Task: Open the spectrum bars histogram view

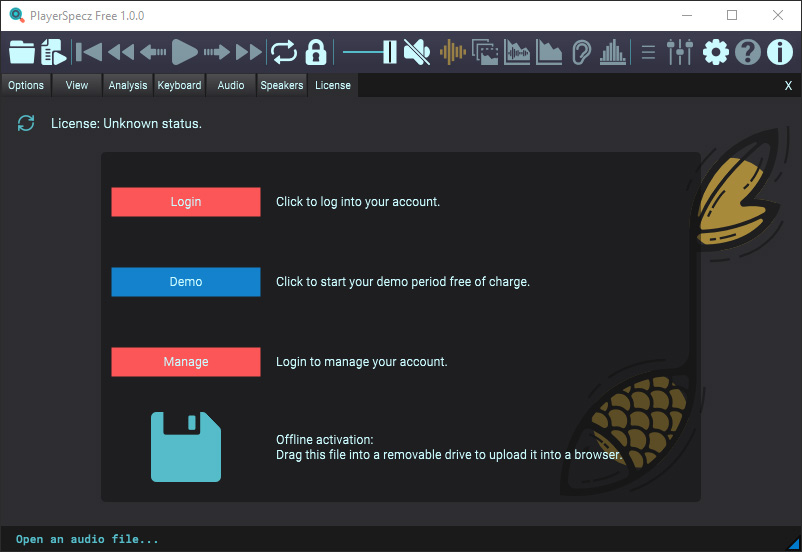Action: [613, 52]
